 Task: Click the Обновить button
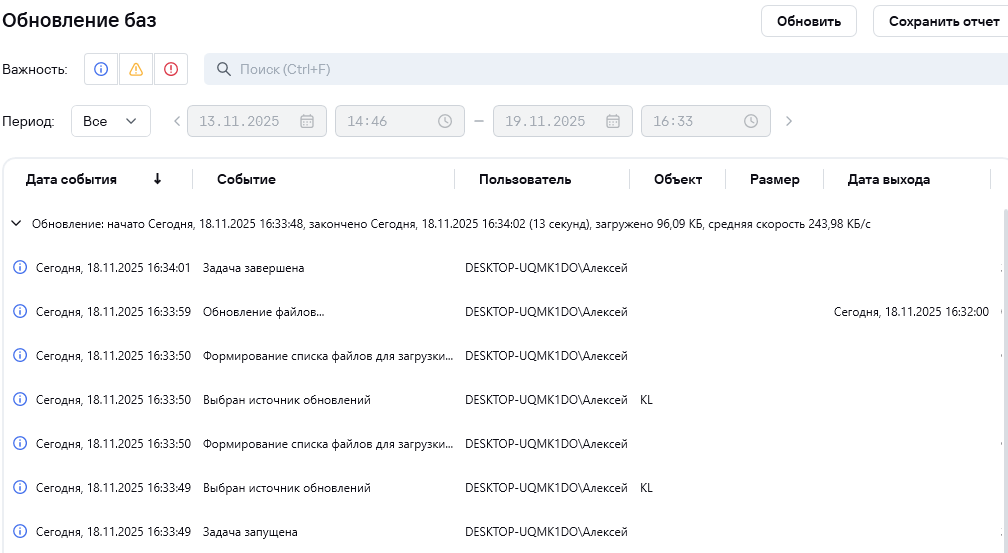click(809, 21)
